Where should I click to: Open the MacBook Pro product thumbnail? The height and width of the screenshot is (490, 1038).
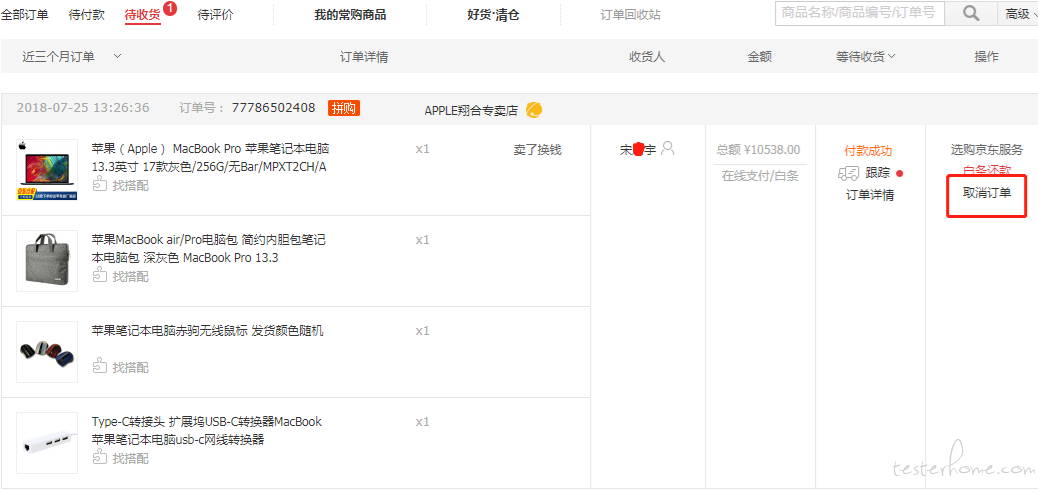pos(47,170)
